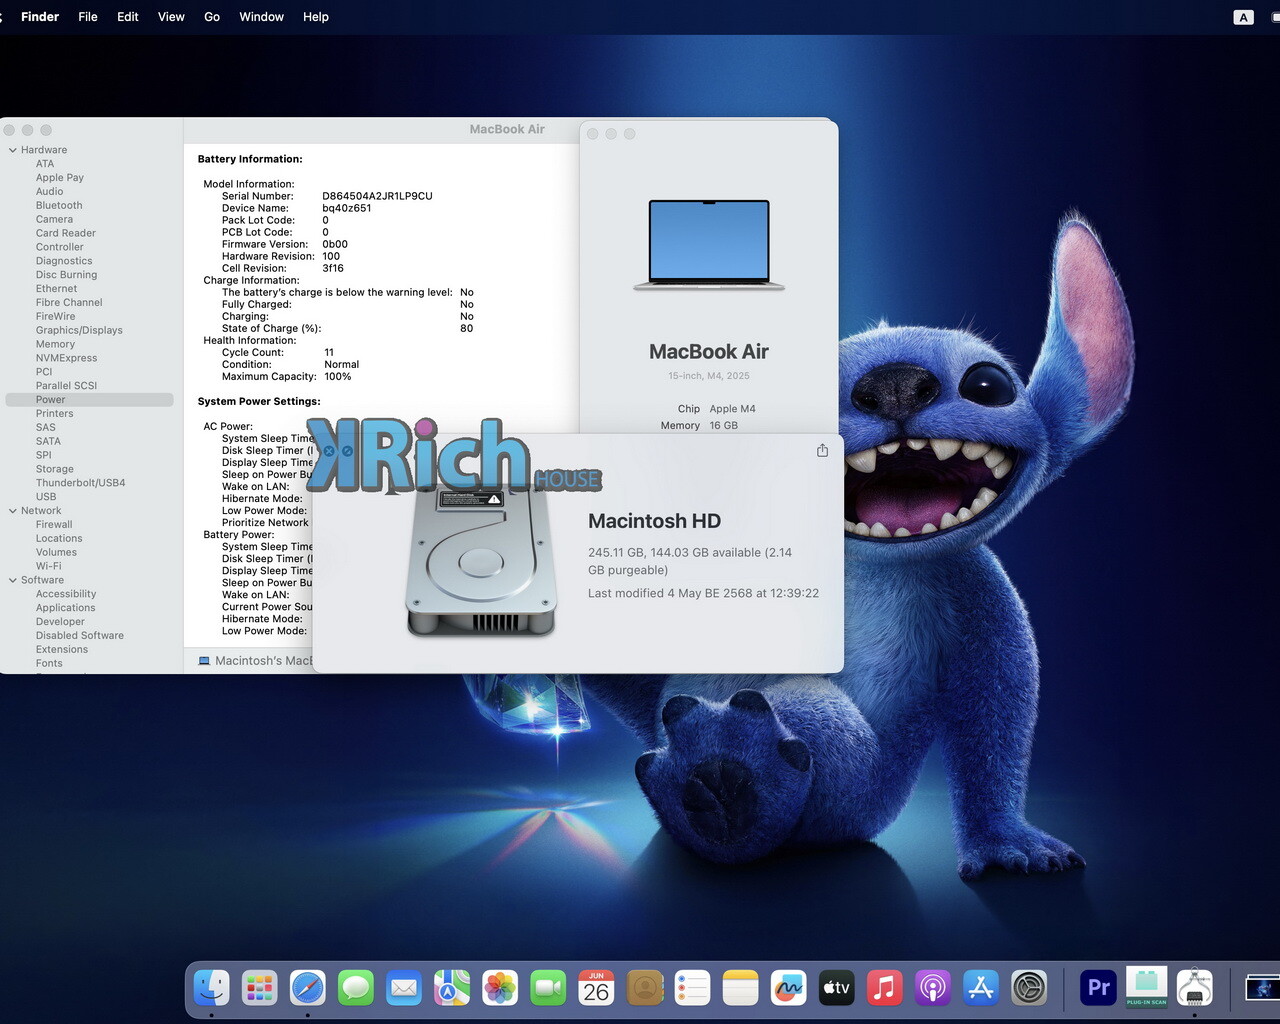Click the Maximum Capacity 100% value

[x=338, y=376]
